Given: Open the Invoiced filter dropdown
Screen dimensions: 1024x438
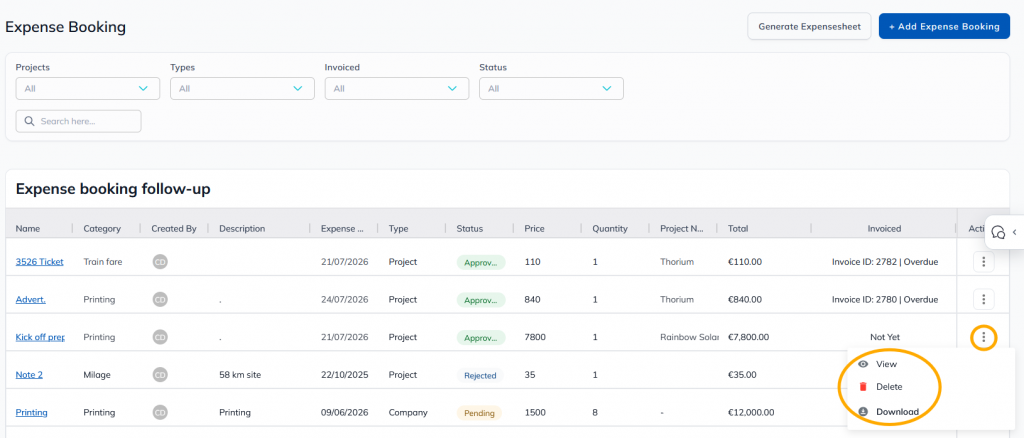Looking at the screenshot, I should pyautogui.click(x=397, y=89).
